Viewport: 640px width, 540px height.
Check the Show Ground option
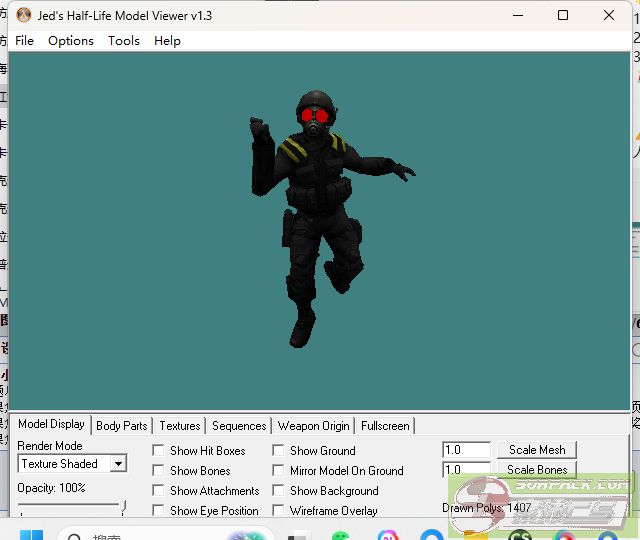[278, 451]
